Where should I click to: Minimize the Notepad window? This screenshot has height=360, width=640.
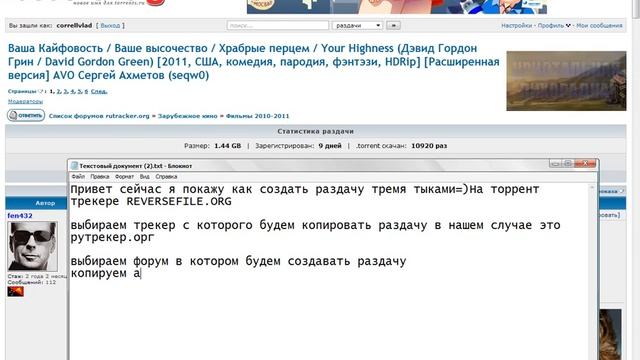tap(555, 164)
